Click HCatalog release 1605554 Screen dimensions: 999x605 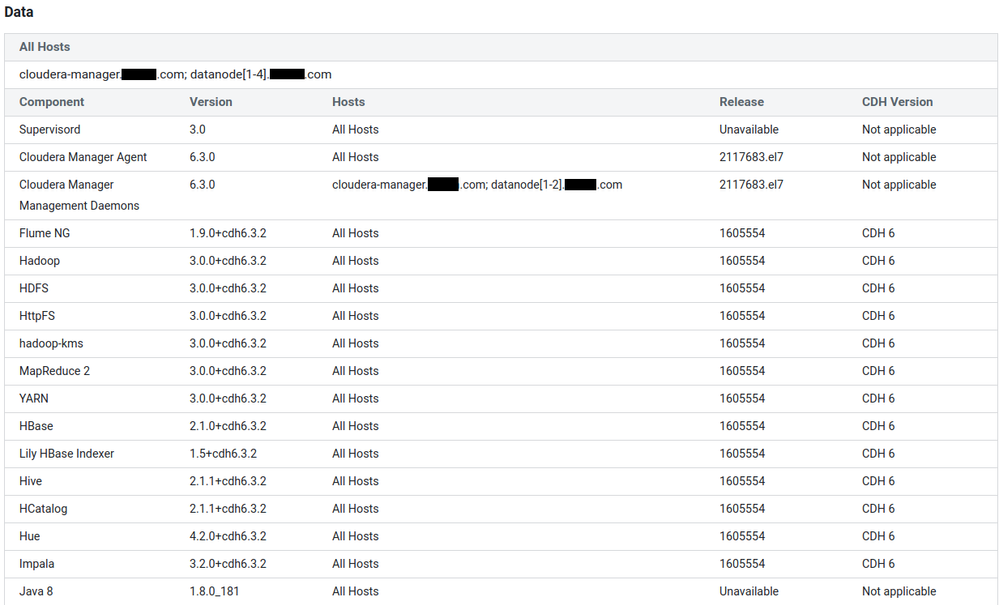click(742, 508)
